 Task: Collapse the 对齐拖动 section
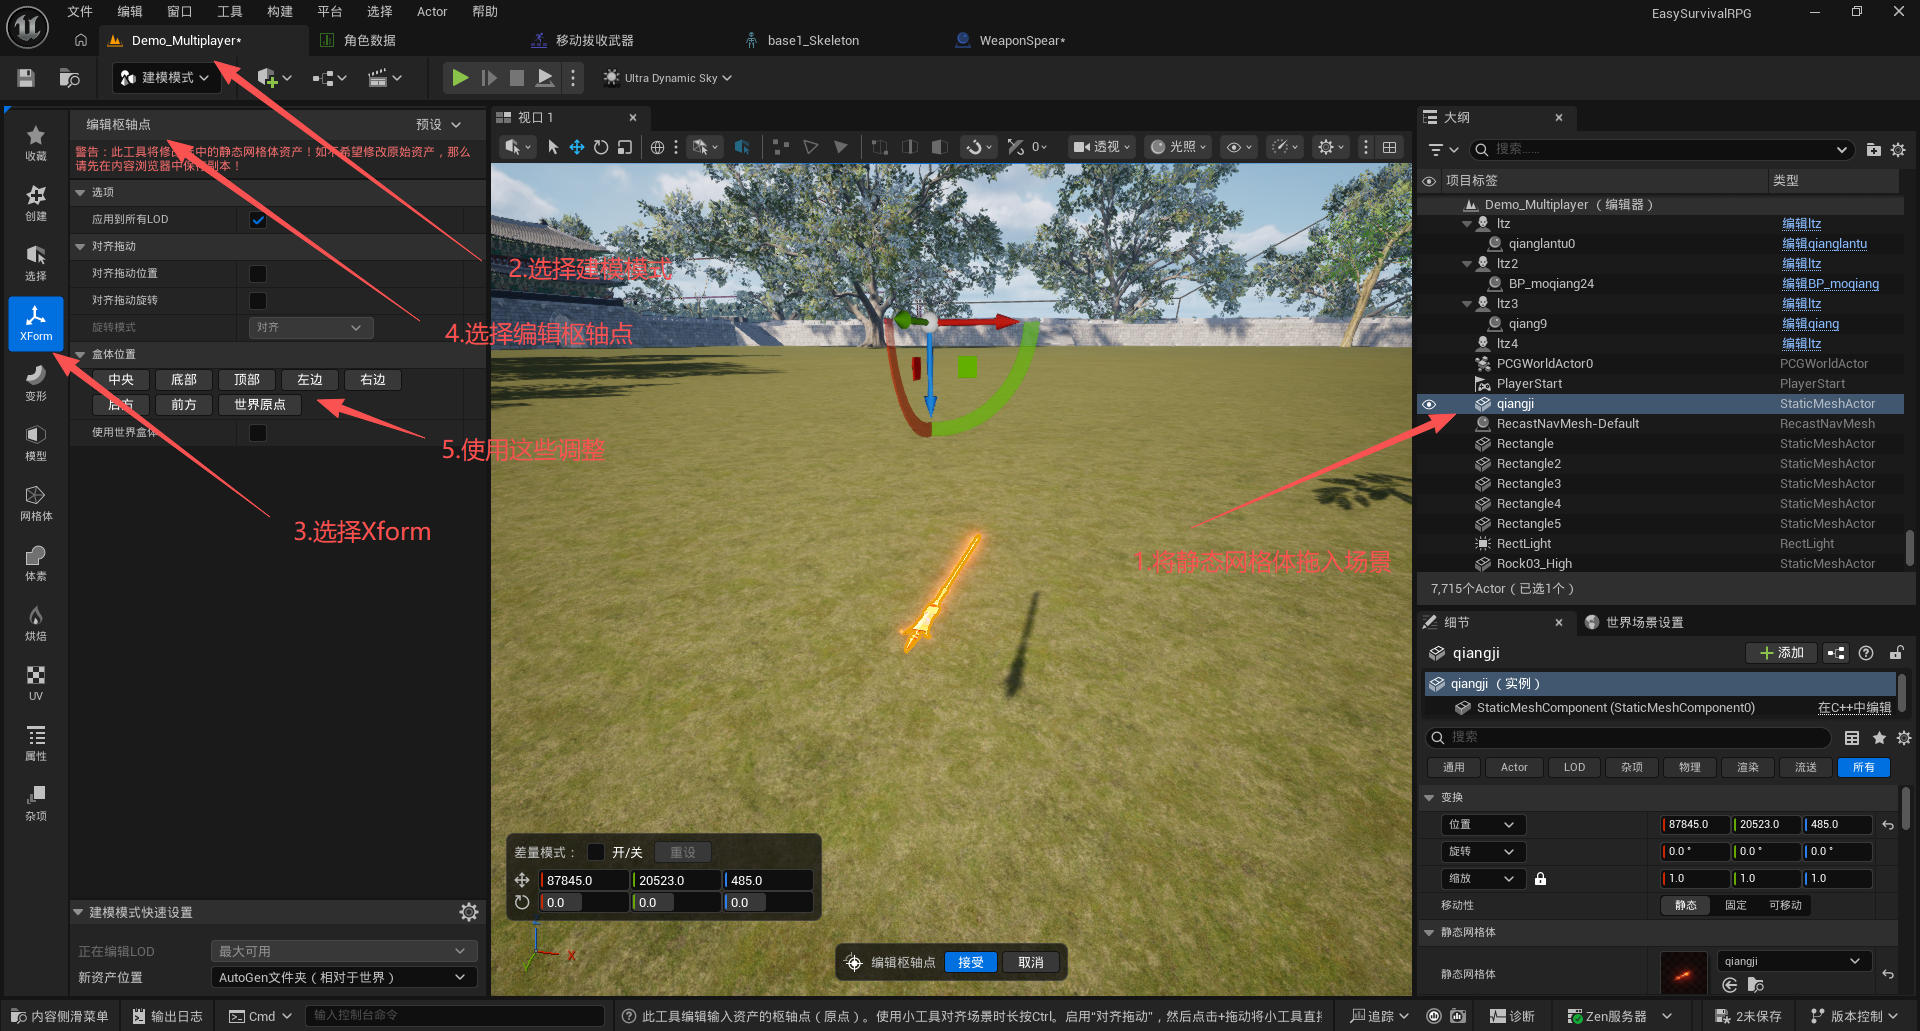tap(80, 246)
